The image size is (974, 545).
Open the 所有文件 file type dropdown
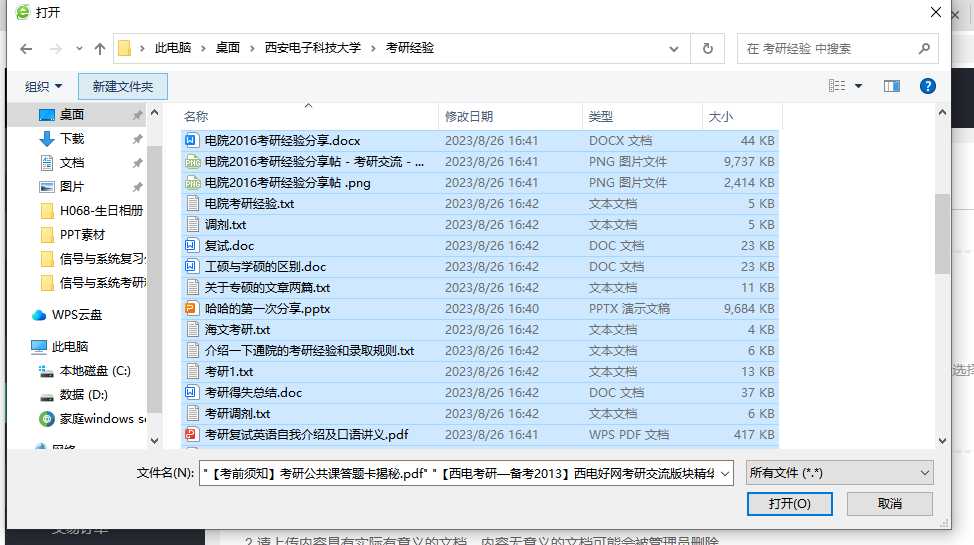point(840,473)
